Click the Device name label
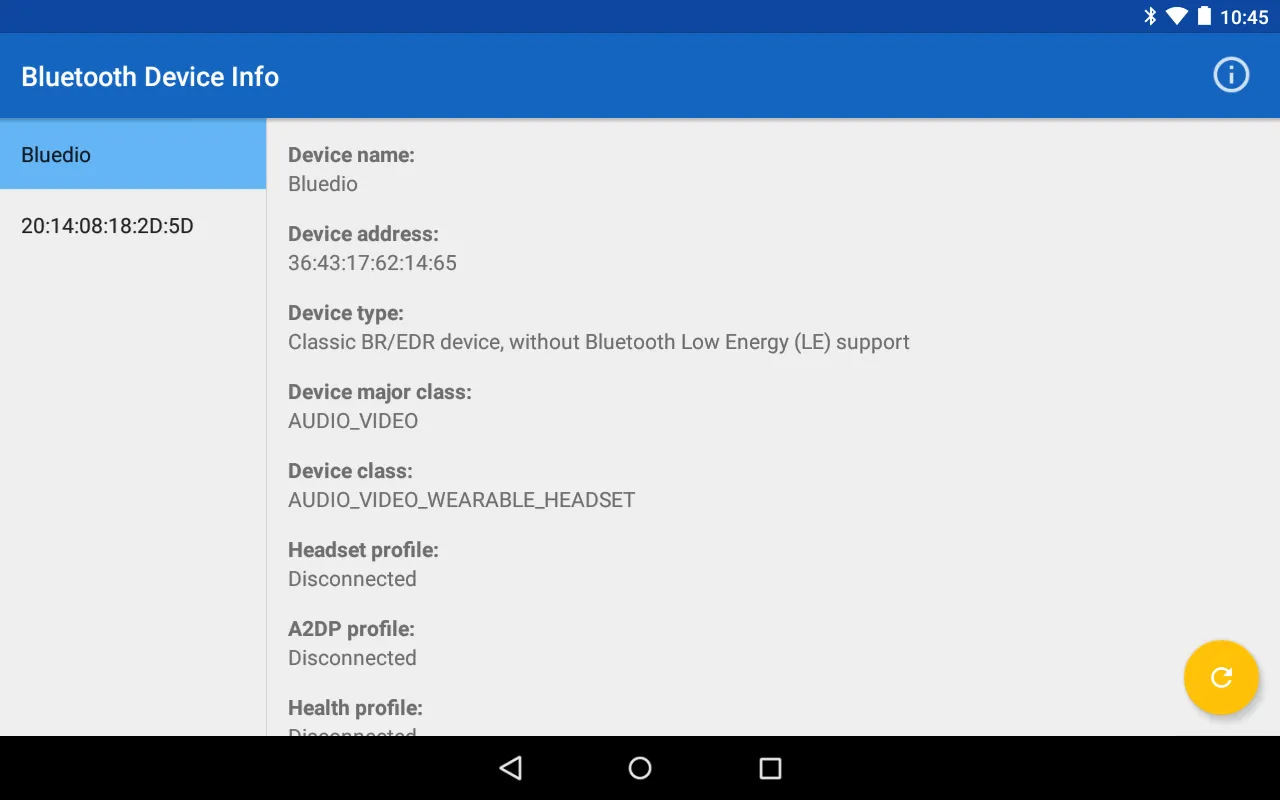Viewport: 1280px width, 800px height. pos(351,155)
